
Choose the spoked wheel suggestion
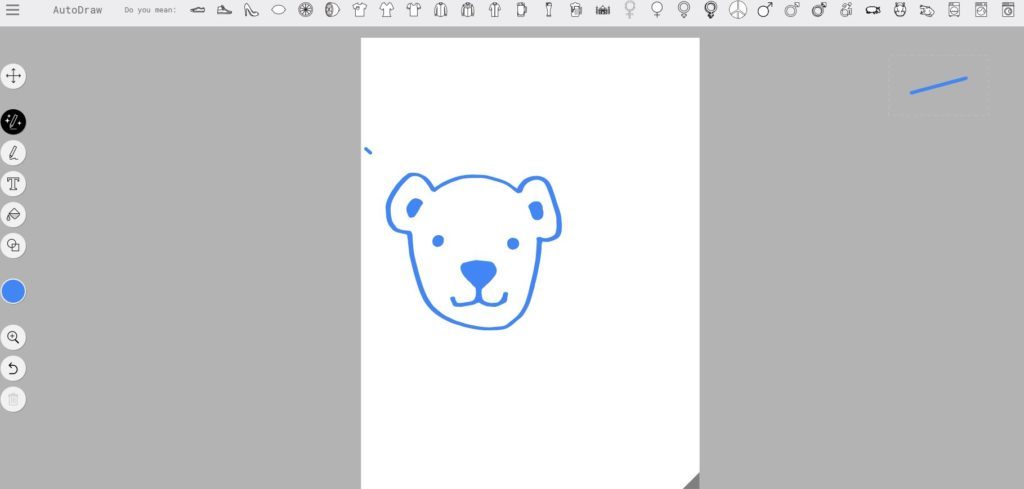[306, 10]
